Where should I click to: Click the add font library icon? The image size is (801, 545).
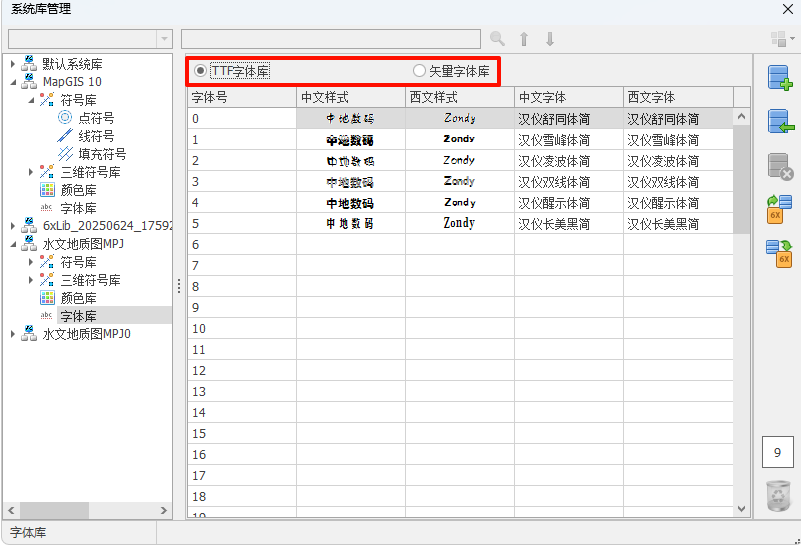click(x=779, y=78)
